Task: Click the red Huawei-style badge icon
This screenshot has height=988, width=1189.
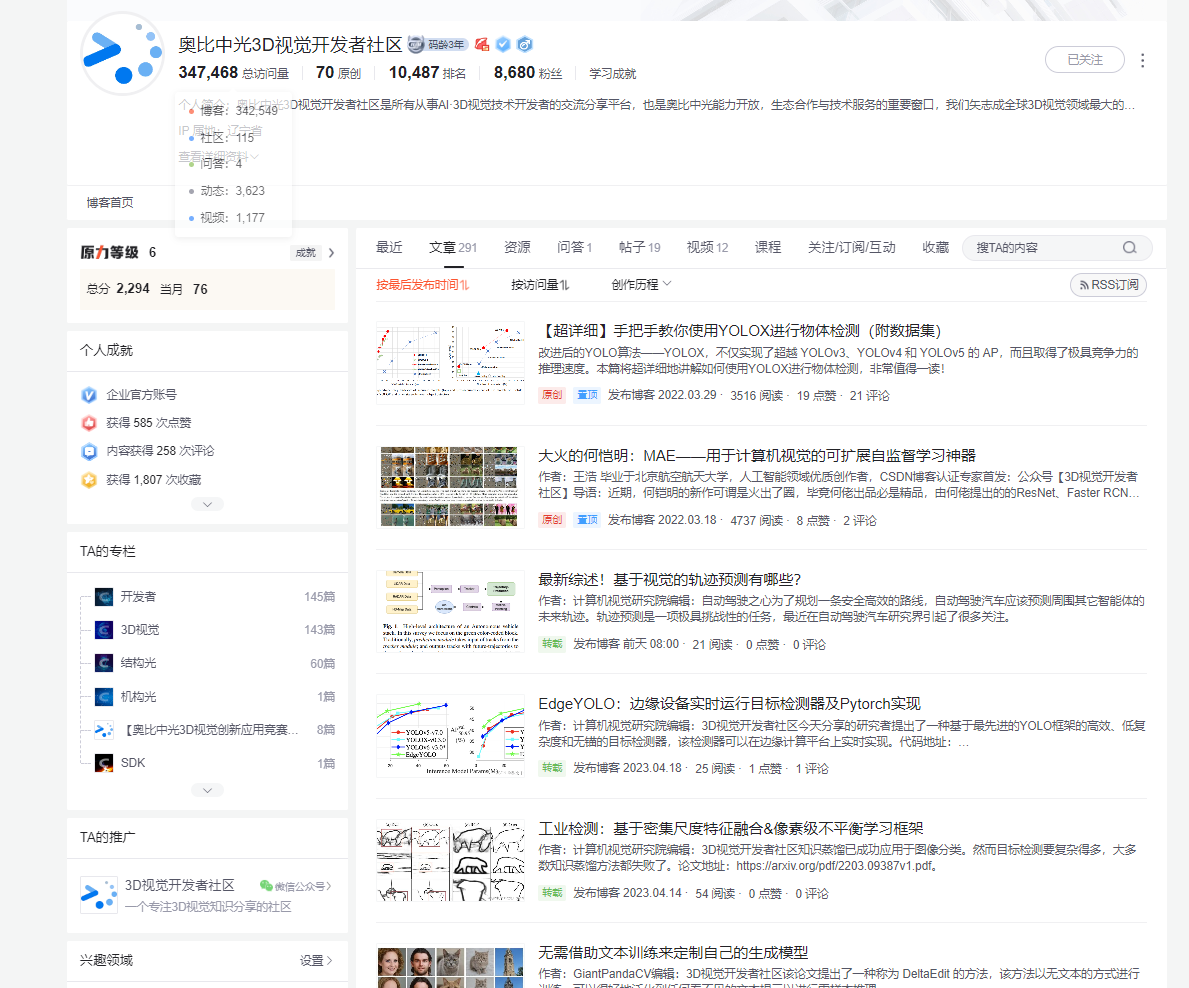Action: click(x=482, y=45)
